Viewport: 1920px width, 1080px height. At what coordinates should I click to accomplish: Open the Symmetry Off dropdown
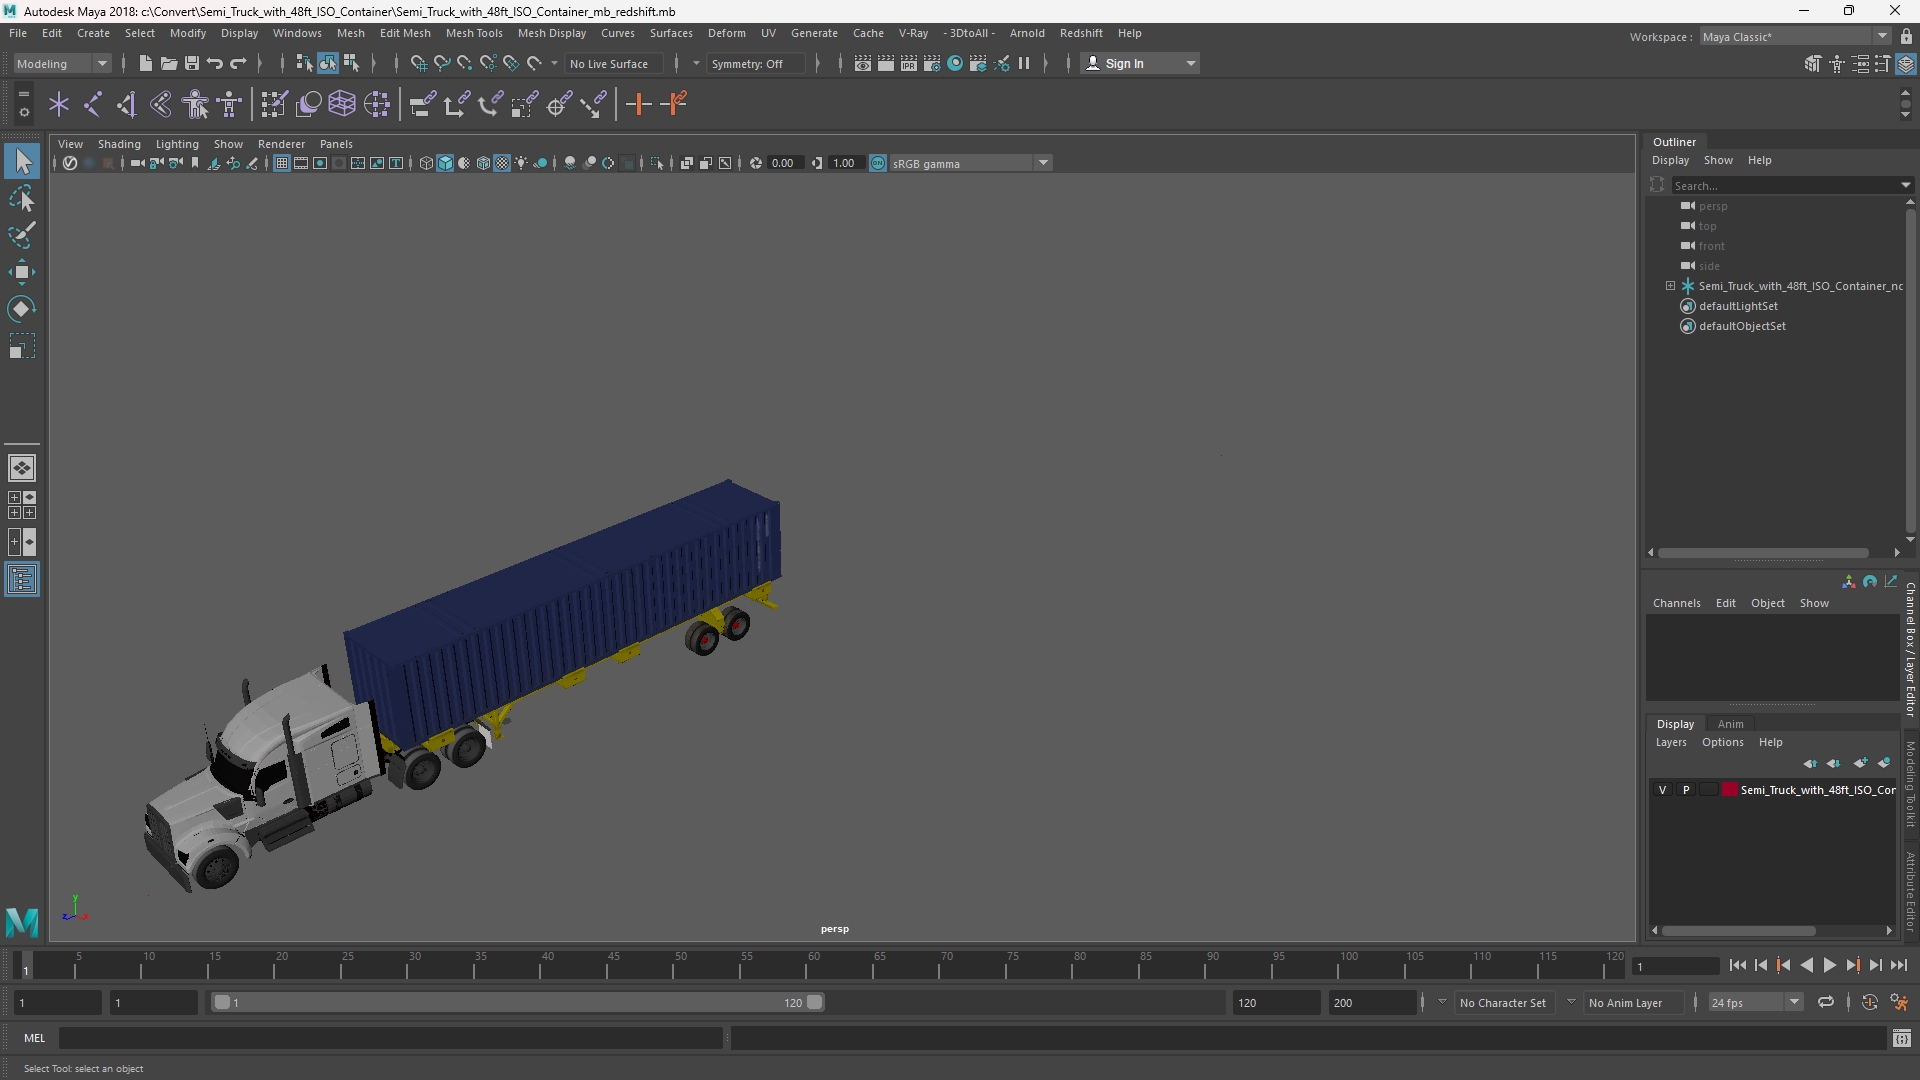(x=755, y=63)
